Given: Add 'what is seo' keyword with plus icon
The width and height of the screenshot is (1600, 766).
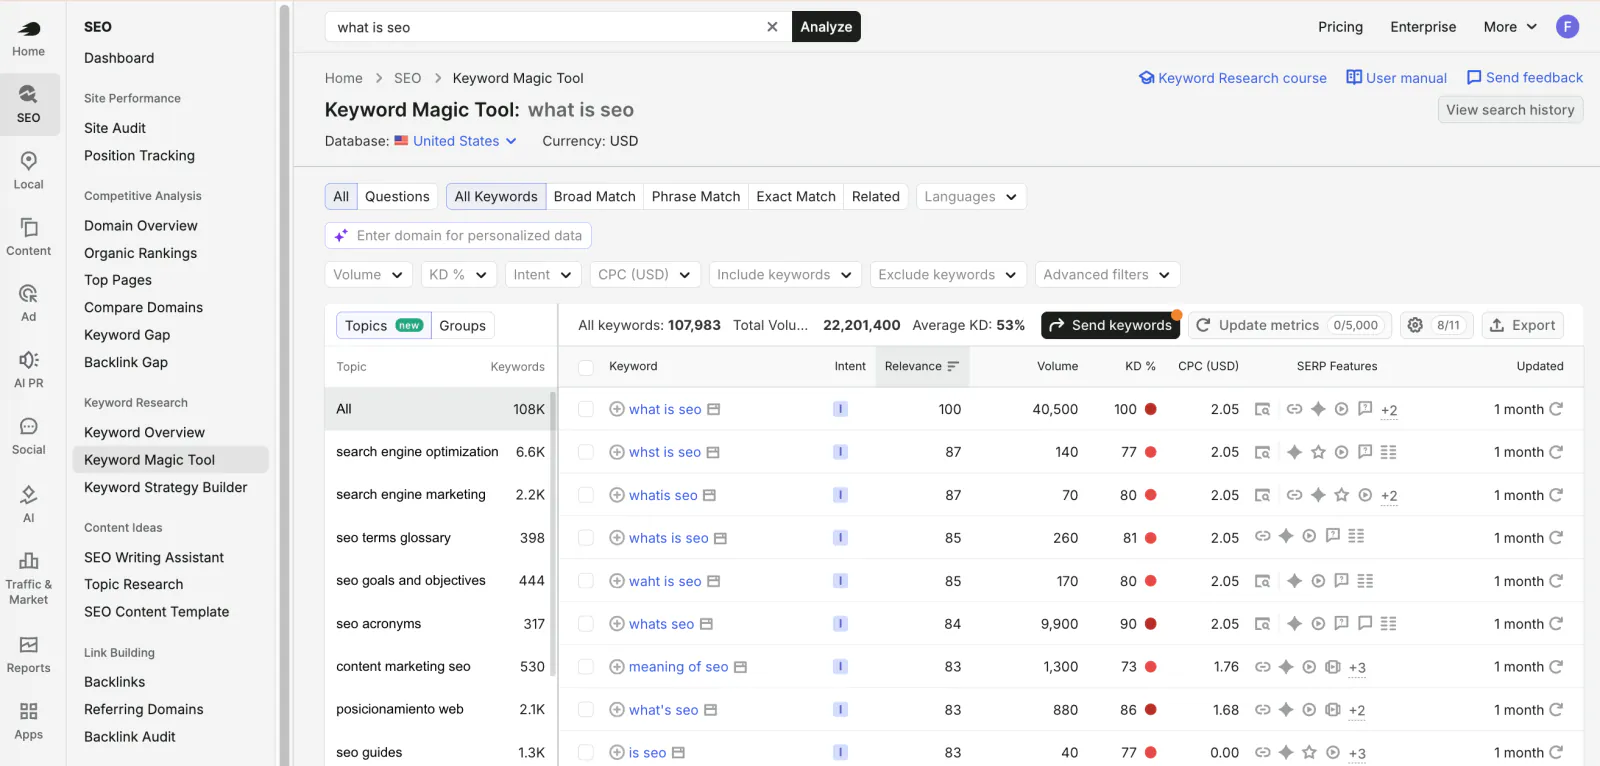Looking at the screenshot, I should click(617, 409).
